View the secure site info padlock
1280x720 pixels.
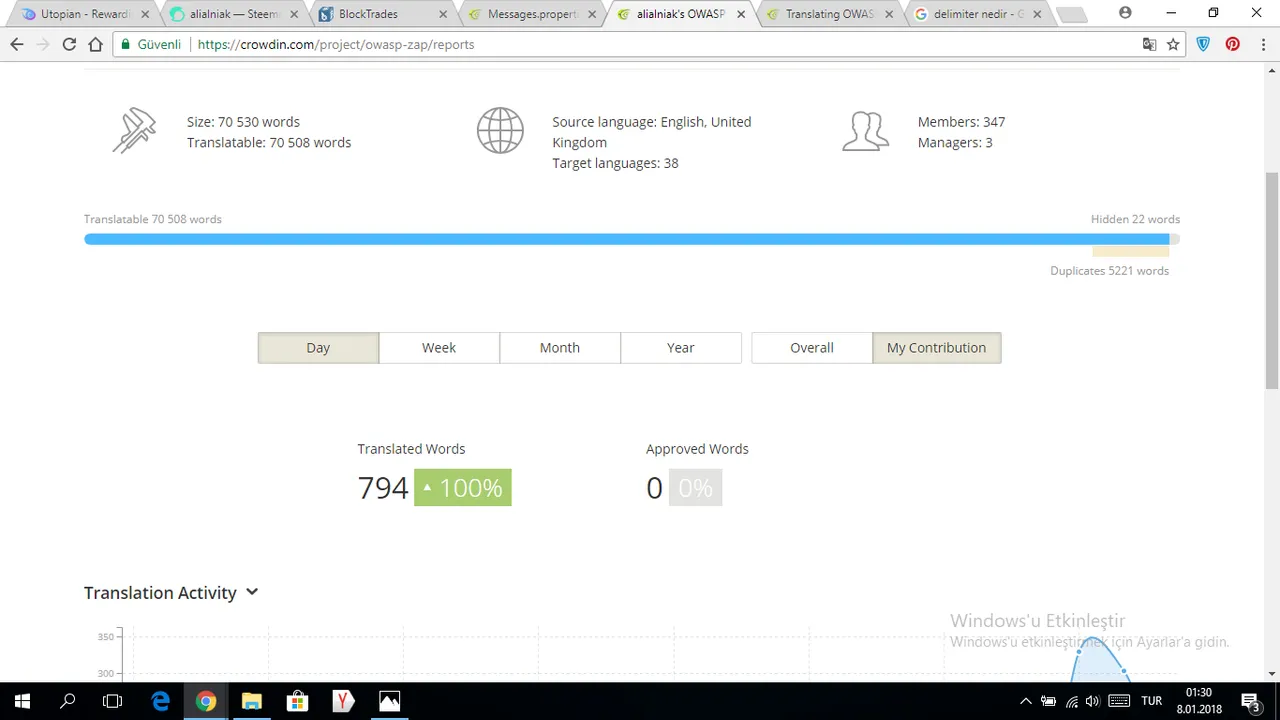[125, 44]
